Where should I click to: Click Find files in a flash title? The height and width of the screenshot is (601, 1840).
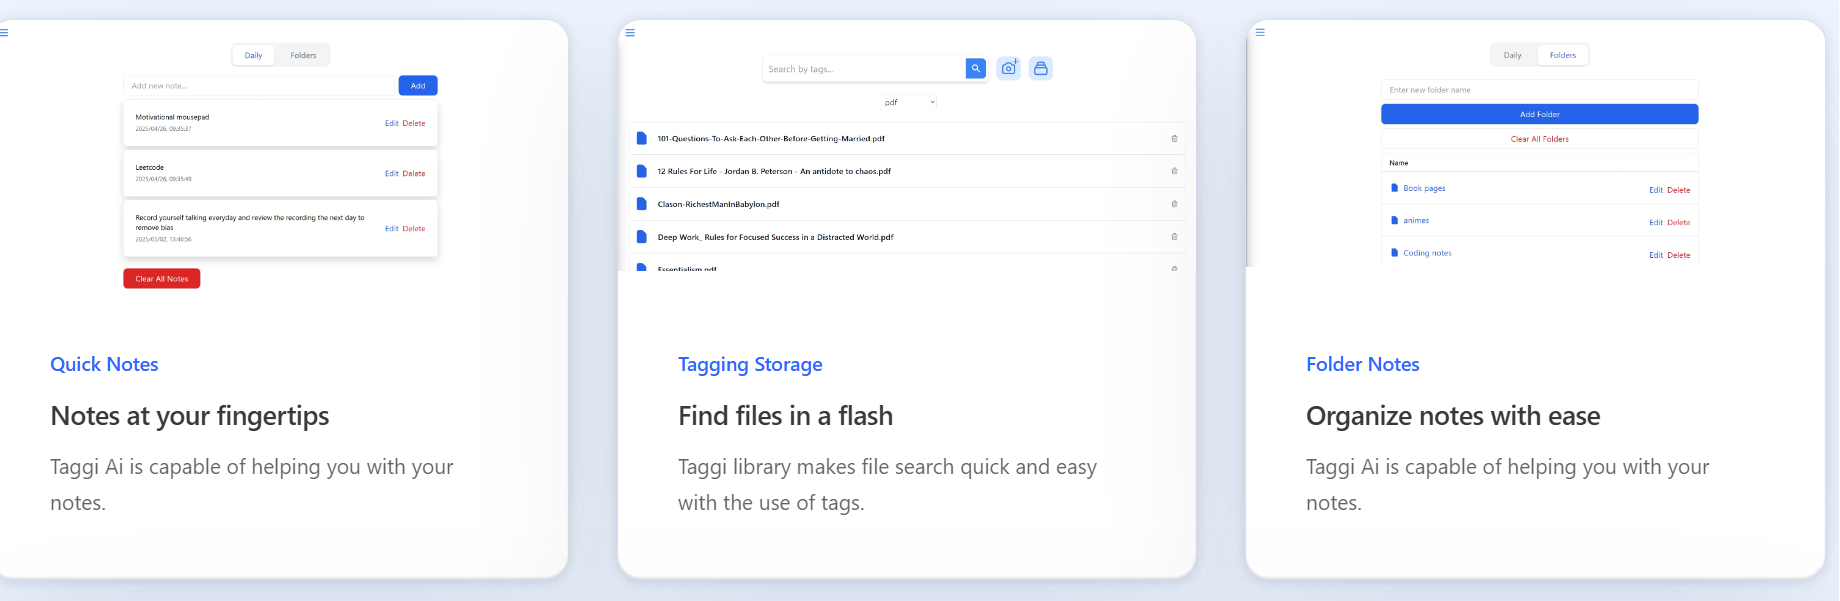click(x=785, y=416)
